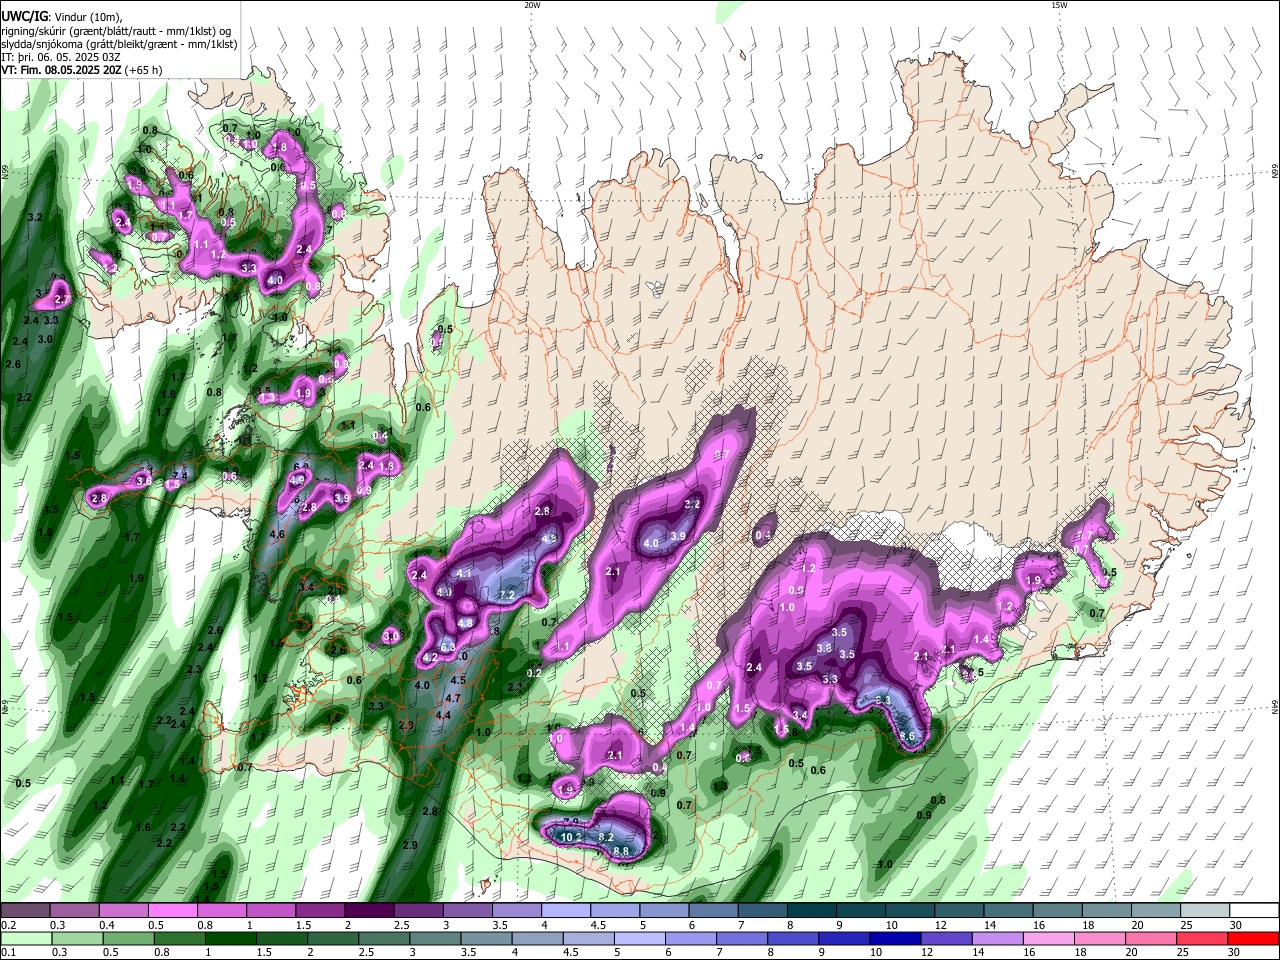Viewport: 1280px width, 960px height.
Task: Click the 'rigning/skúrir' legend description line
Action: [115, 30]
